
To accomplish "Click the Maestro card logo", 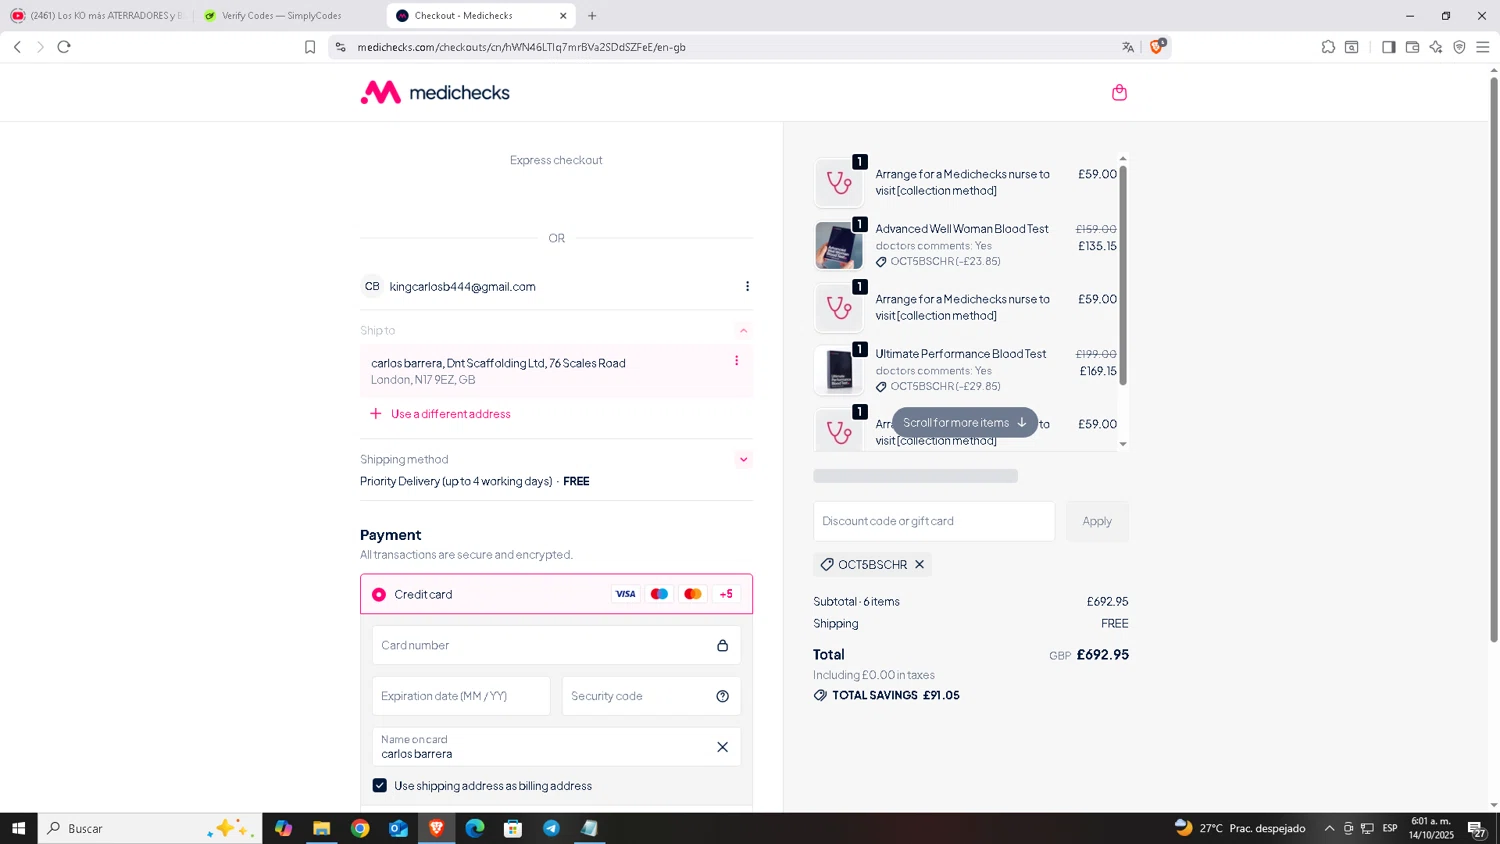I will (659, 594).
